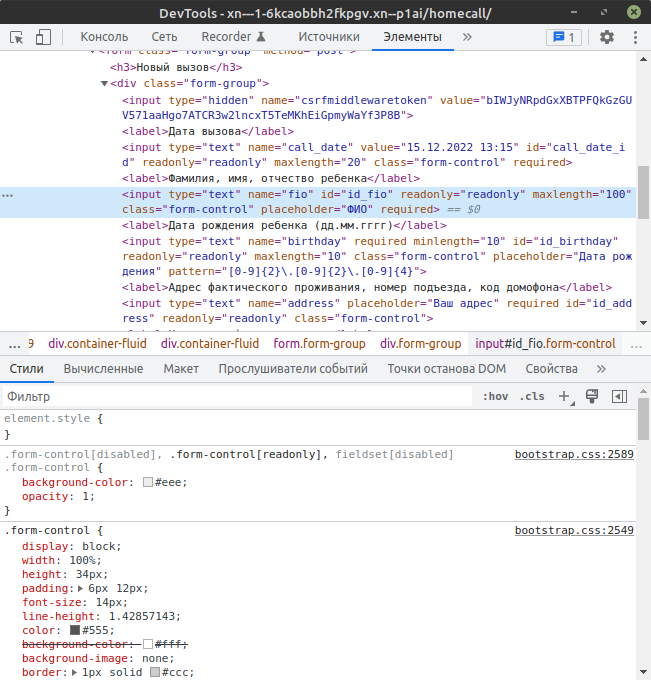Collapse the div class form-group node
The height and width of the screenshot is (680, 651).
coord(105,84)
